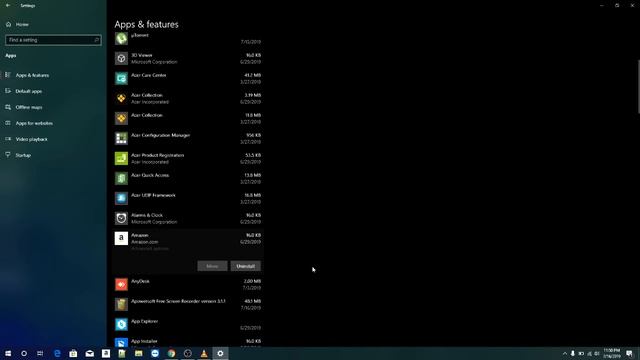Show hidden system tray icons
The width and height of the screenshot is (640, 360).
(x=565, y=353)
